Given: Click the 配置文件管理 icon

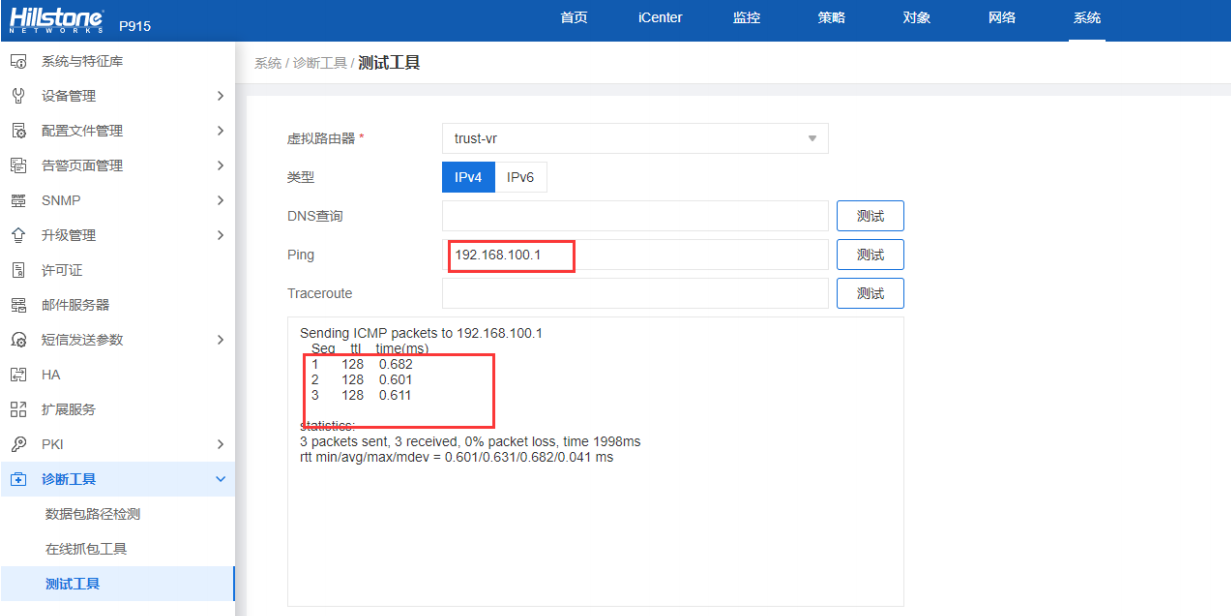Looking at the screenshot, I should click(x=18, y=131).
